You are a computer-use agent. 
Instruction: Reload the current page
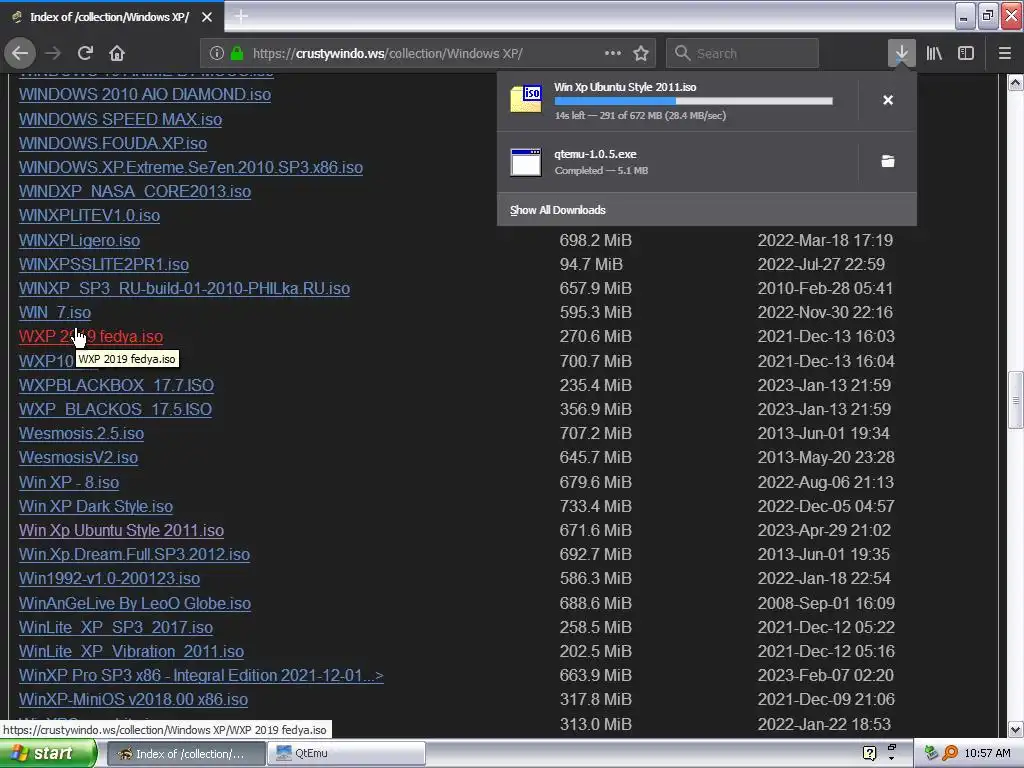click(85, 53)
